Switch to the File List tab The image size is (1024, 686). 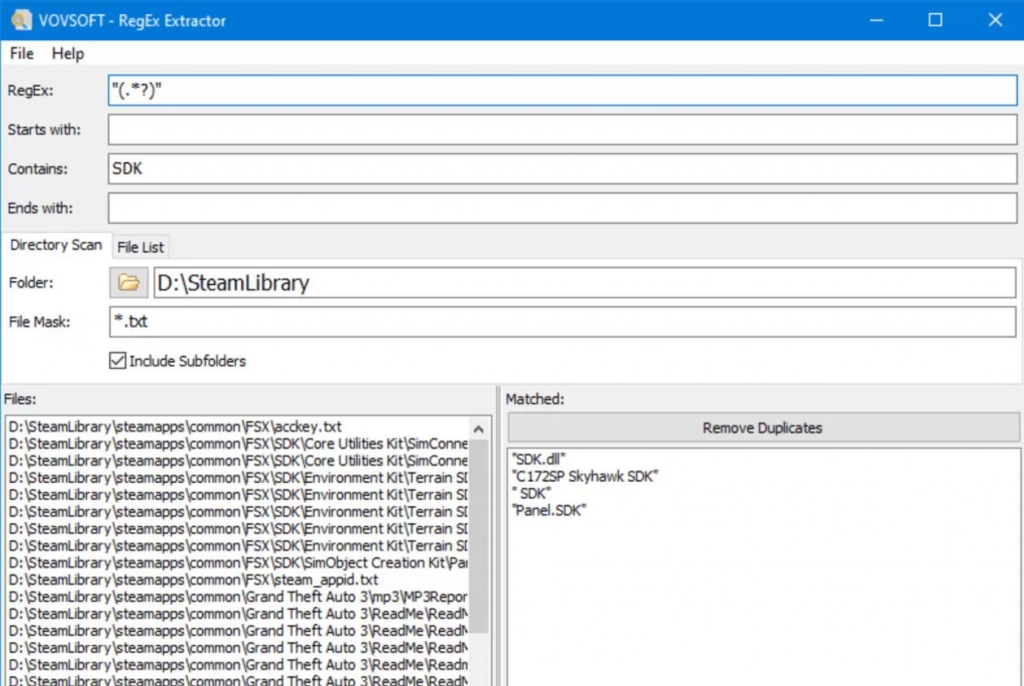click(140, 247)
